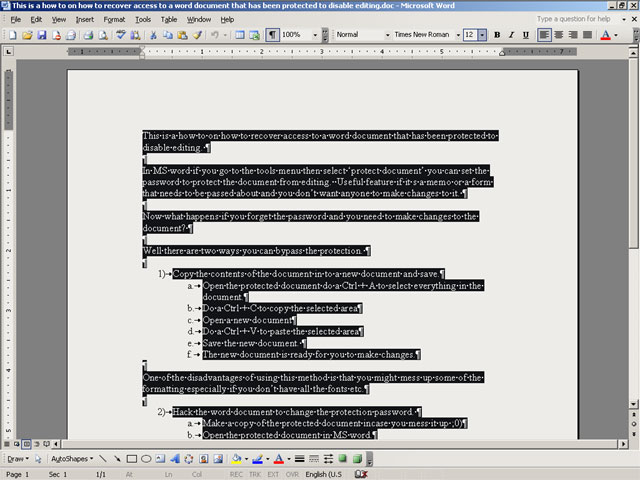Screen dimensions: 640x480
Task: Select the Oval drawing tool
Action: [x=146, y=459]
